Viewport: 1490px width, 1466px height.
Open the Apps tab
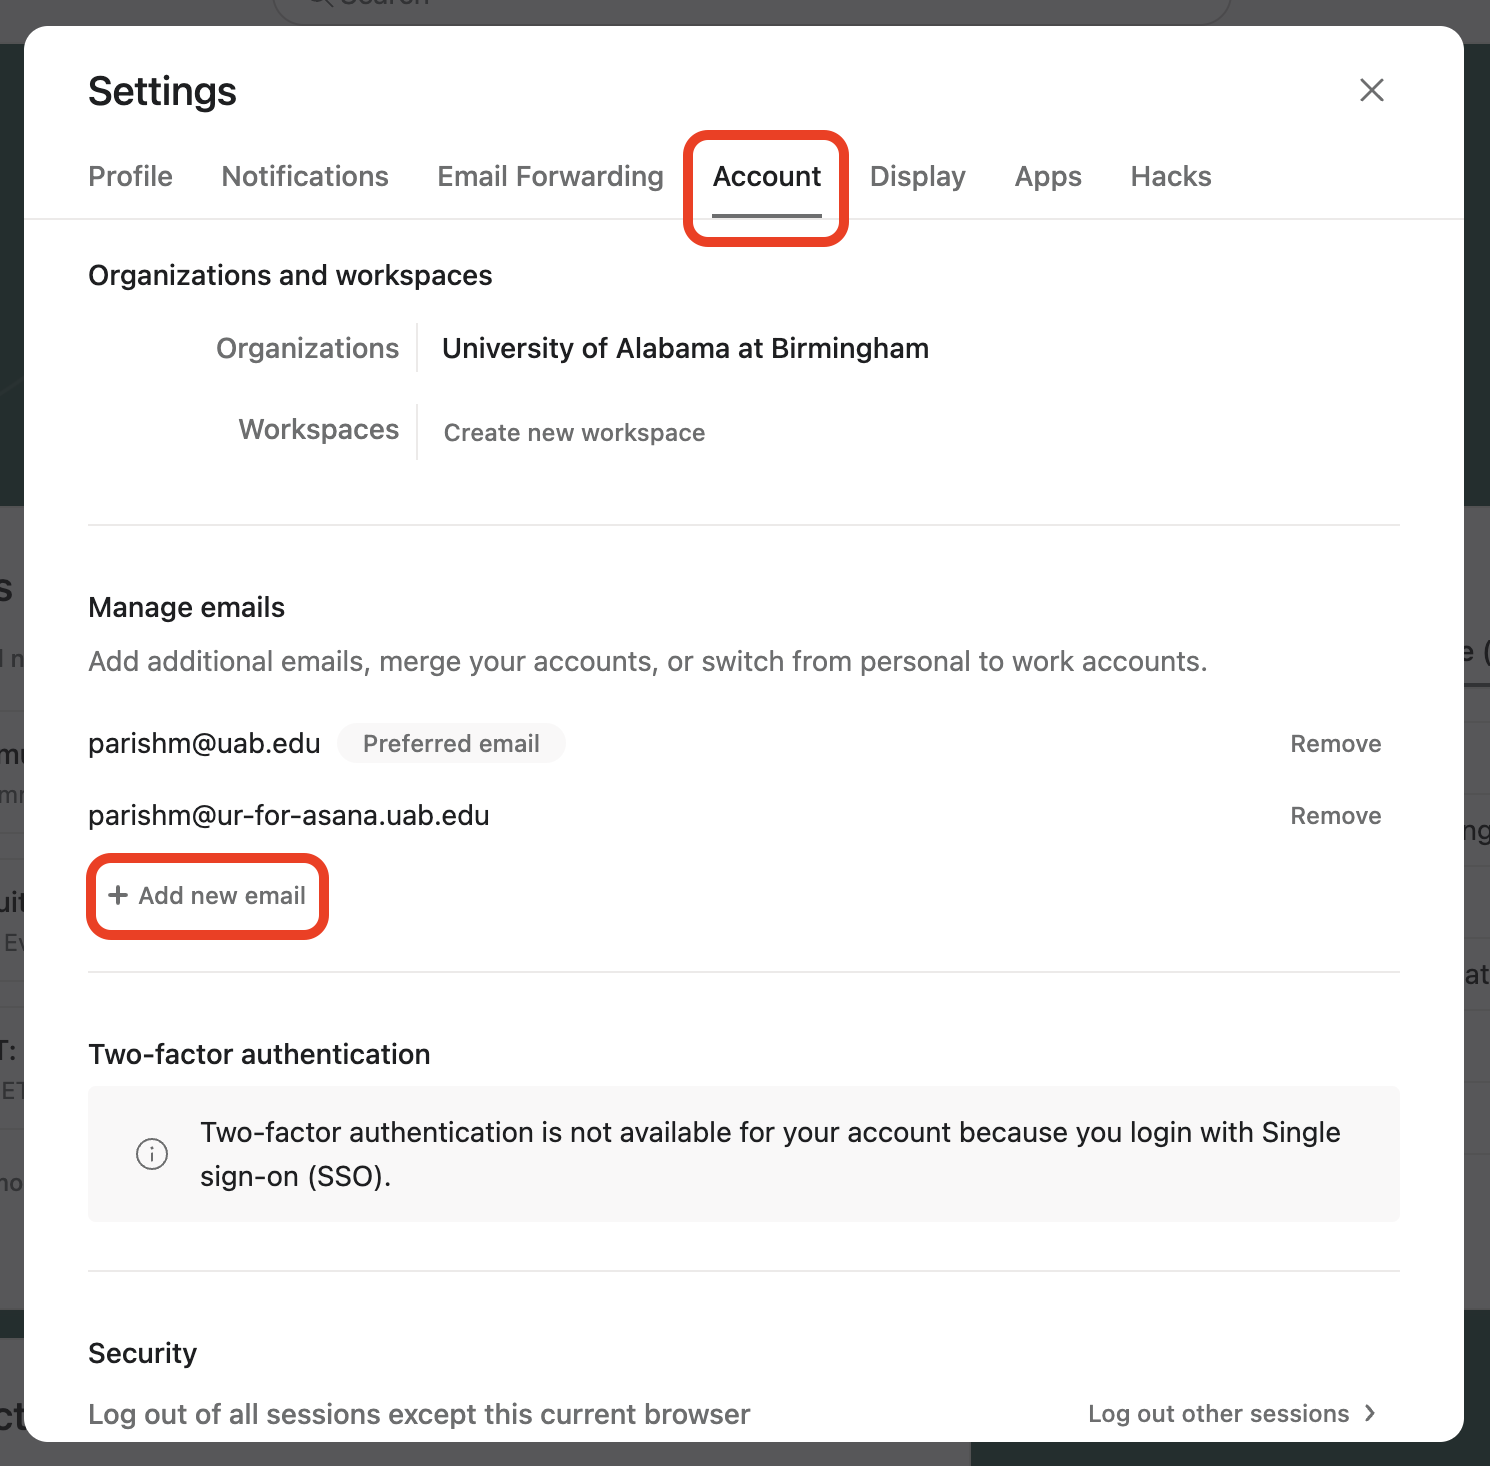1048,176
